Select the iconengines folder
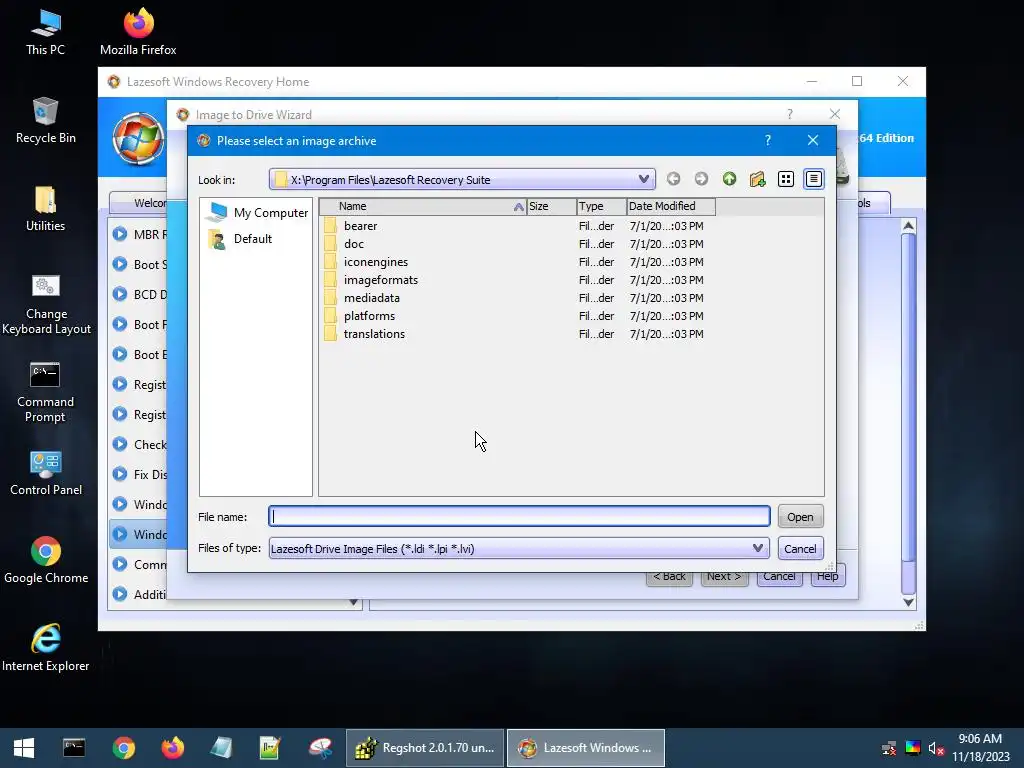Image resolution: width=1024 pixels, height=768 pixels. (376, 262)
